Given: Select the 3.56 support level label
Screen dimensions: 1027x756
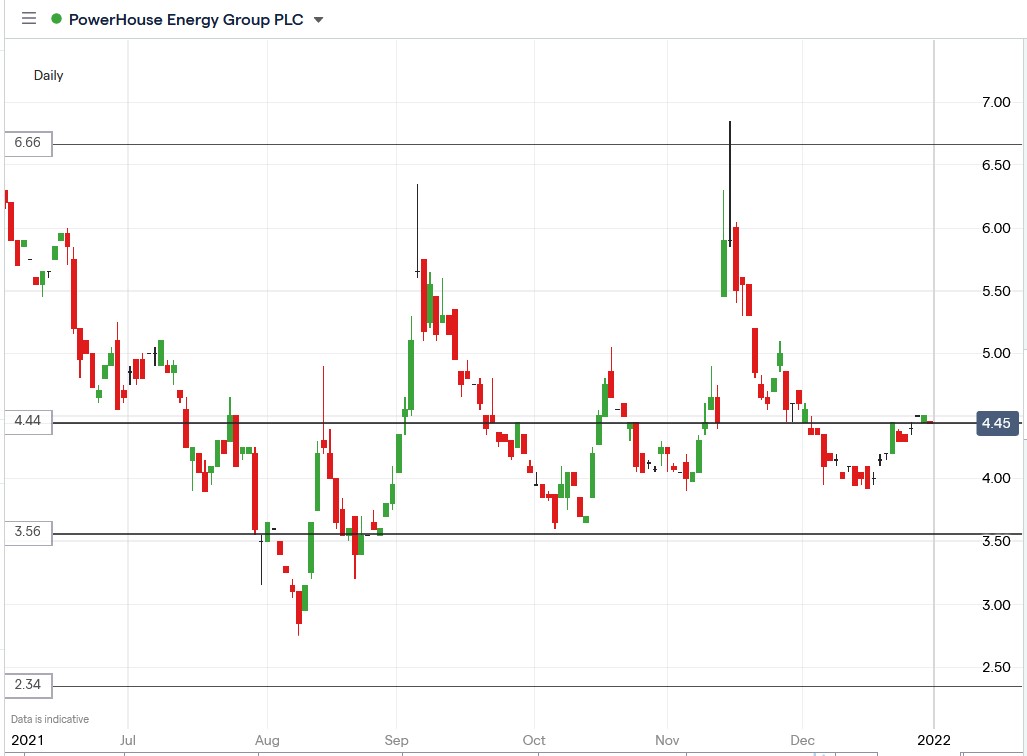Looking at the screenshot, I should (27, 533).
